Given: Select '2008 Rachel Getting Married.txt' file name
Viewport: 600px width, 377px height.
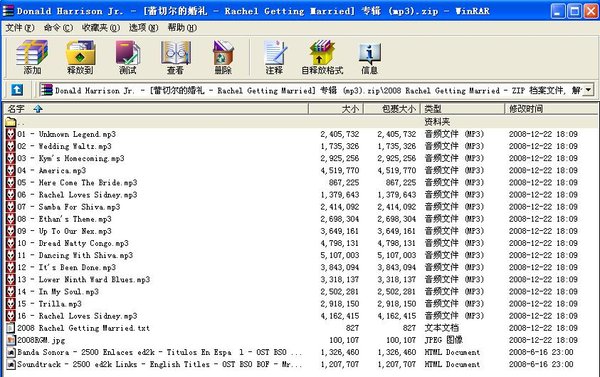Looking at the screenshot, I should pos(83,328).
